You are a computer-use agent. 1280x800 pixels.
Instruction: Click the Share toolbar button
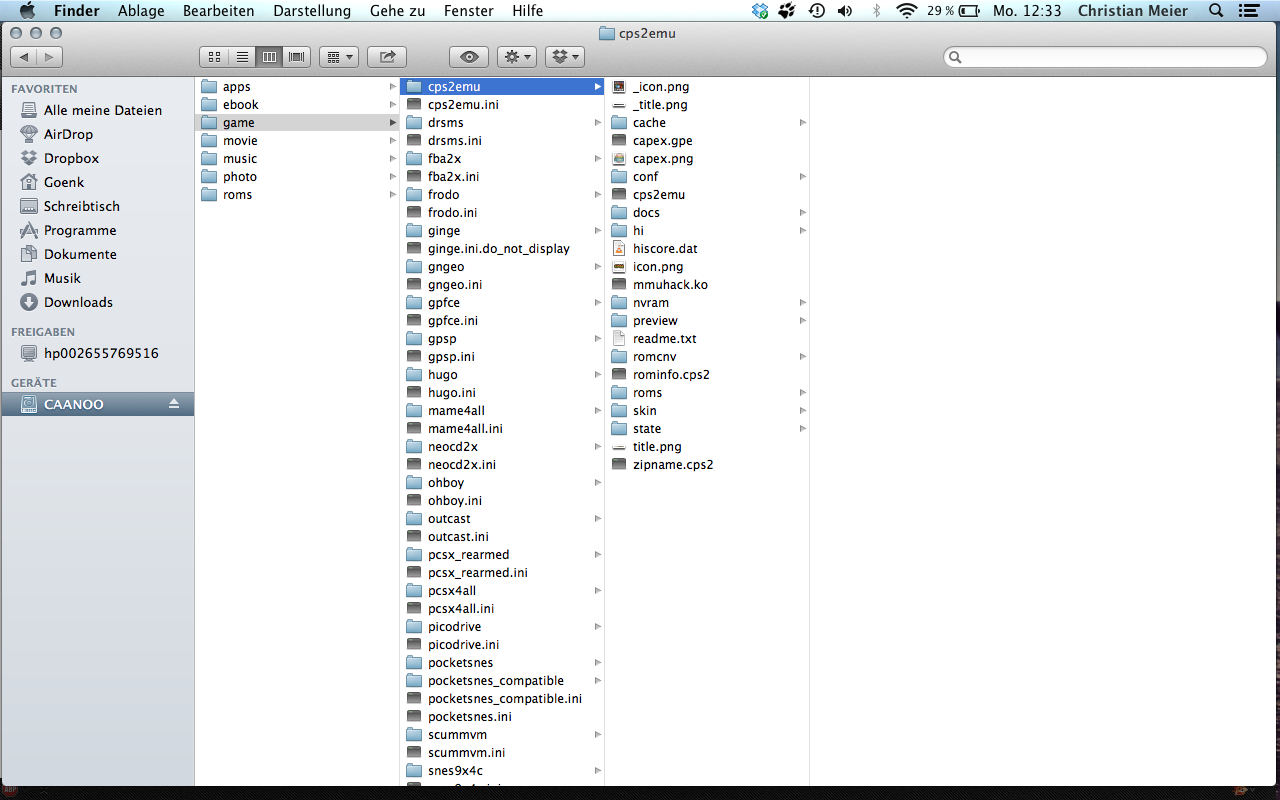coord(387,57)
